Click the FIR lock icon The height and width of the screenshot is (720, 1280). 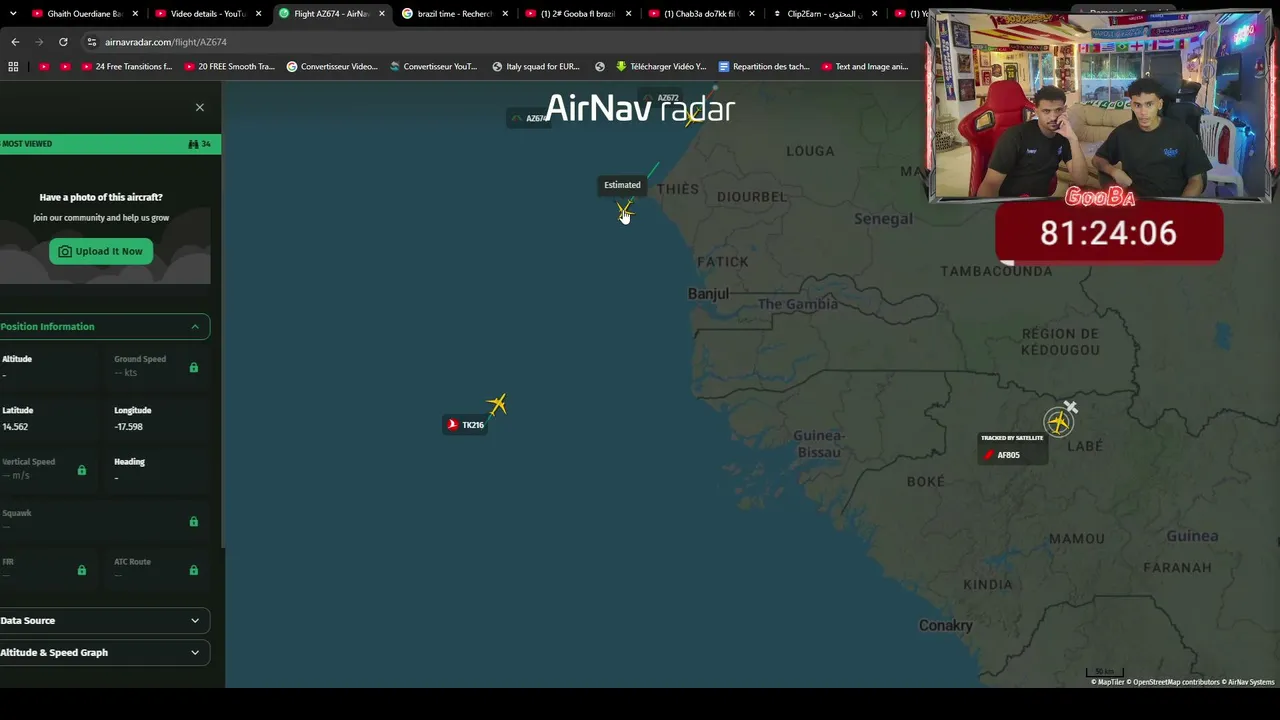click(x=82, y=570)
